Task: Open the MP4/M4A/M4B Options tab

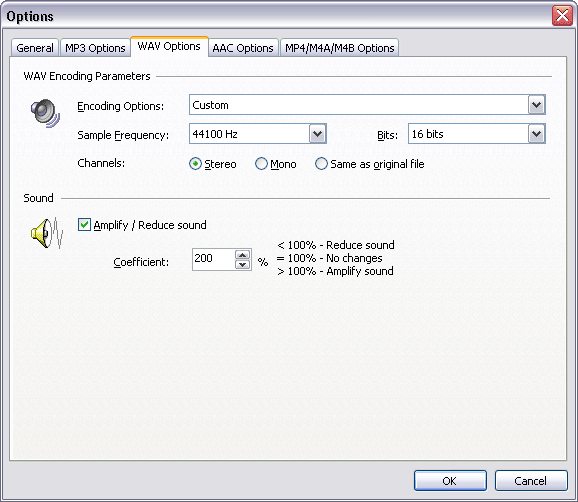Action: pos(340,48)
